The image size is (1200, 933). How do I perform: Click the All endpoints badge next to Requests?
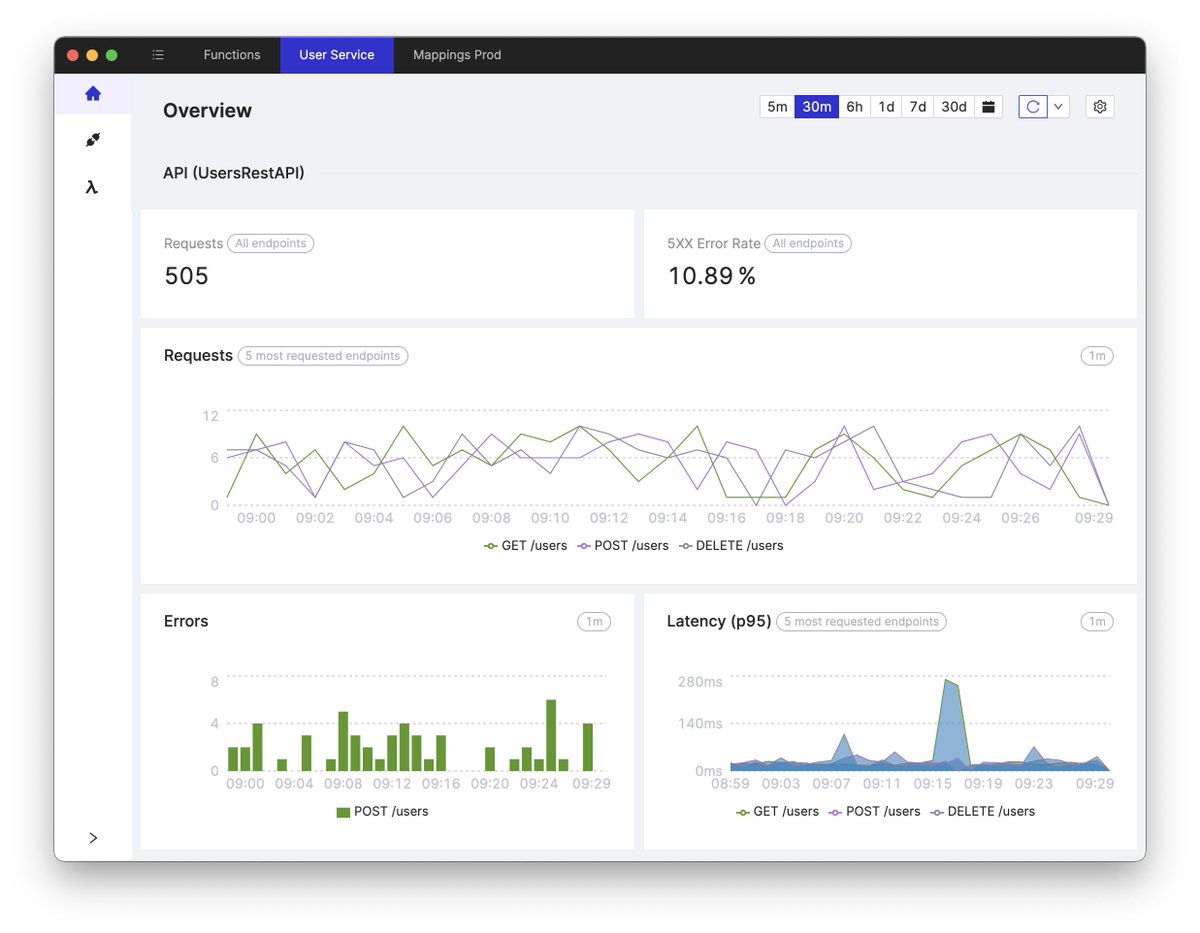pyautogui.click(x=270, y=243)
